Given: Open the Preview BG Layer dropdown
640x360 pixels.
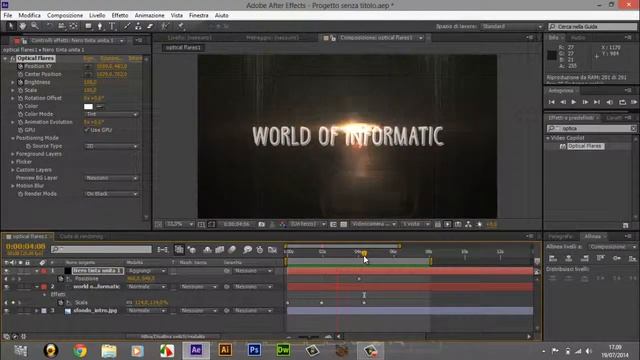Looking at the screenshot, I should click(111, 178).
